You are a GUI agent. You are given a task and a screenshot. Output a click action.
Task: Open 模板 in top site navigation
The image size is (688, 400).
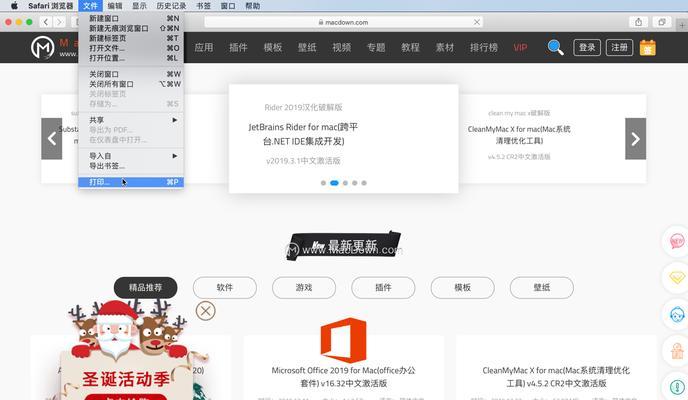pyautogui.click(x=272, y=47)
